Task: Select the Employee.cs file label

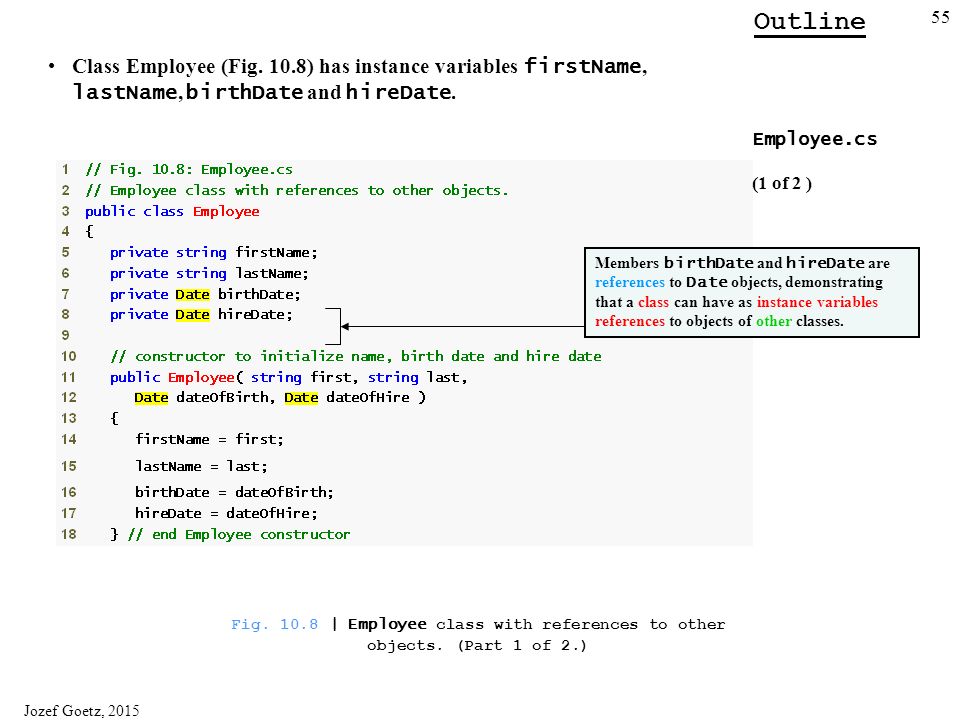Action: [815, 139]
